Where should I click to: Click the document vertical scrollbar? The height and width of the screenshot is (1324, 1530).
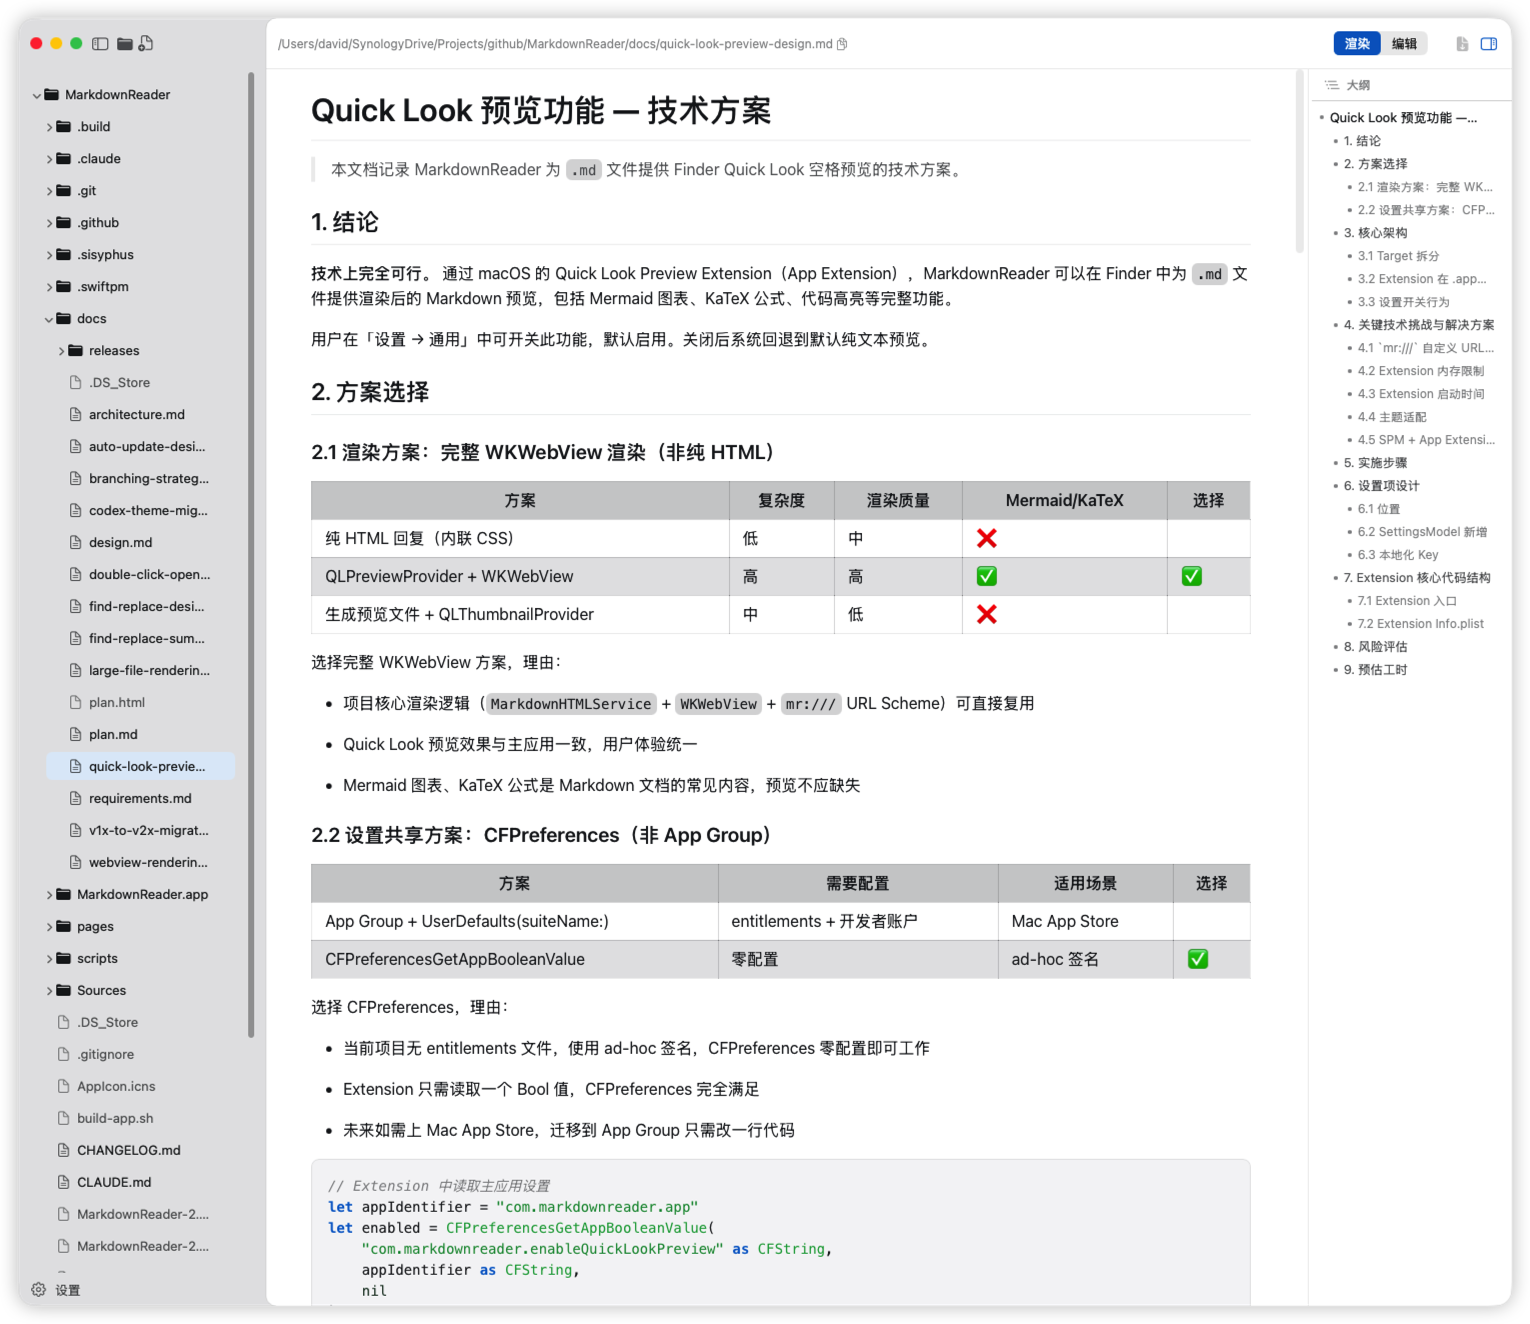point(1299,161)
